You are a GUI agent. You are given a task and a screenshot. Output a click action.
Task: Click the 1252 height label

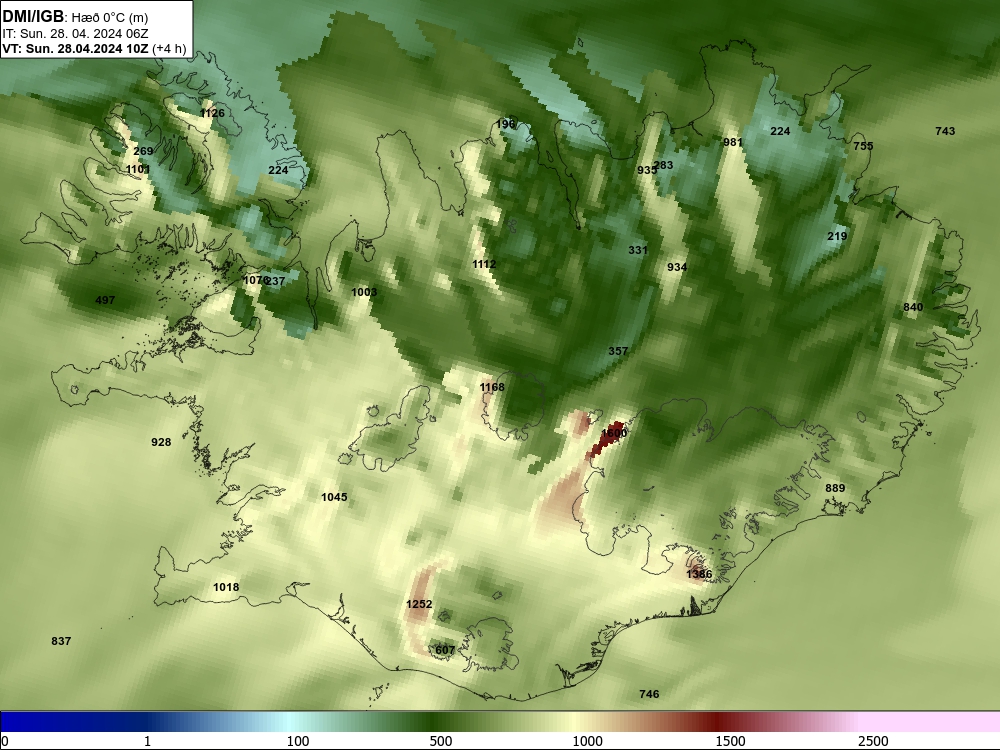click(419, 605)
